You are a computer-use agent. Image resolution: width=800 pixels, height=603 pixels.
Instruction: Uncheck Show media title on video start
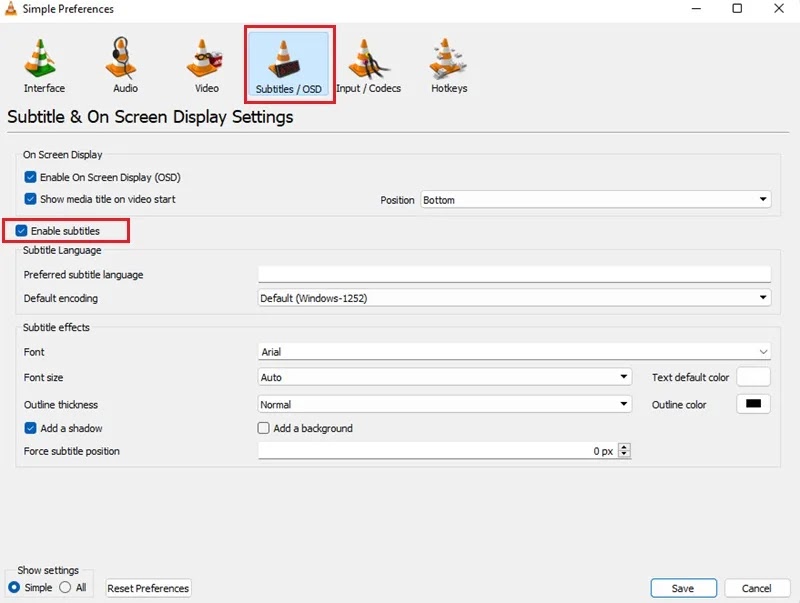pyautogui.click(x=30, y=199)
